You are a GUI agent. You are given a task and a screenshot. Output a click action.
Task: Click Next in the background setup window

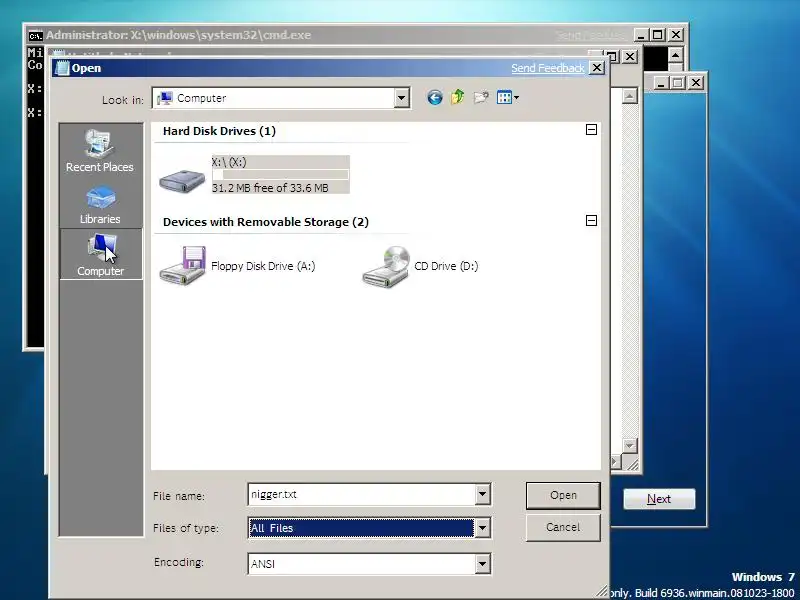659,499
